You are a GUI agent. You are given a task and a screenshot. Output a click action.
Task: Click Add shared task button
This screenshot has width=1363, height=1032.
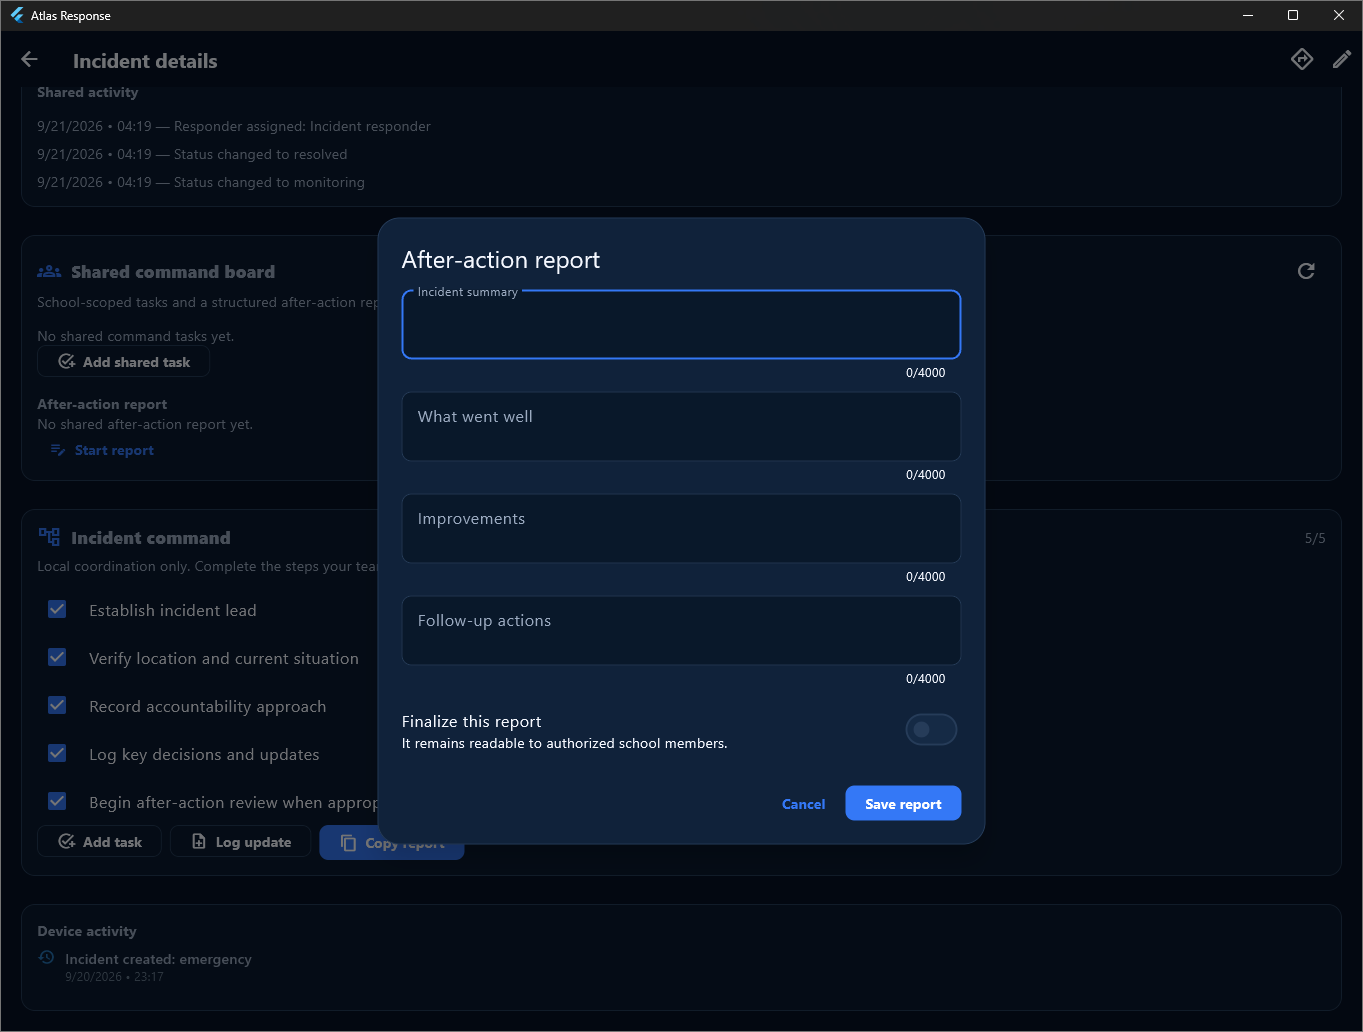[x=123, y=362]
